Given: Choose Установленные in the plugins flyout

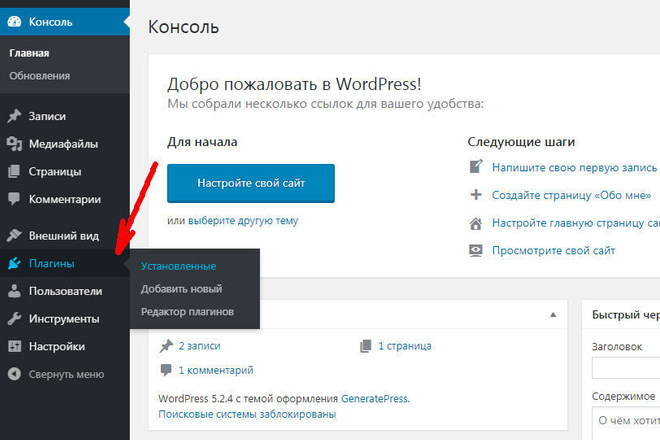Looking at the screenshot, I should click(x=178, y=266).
